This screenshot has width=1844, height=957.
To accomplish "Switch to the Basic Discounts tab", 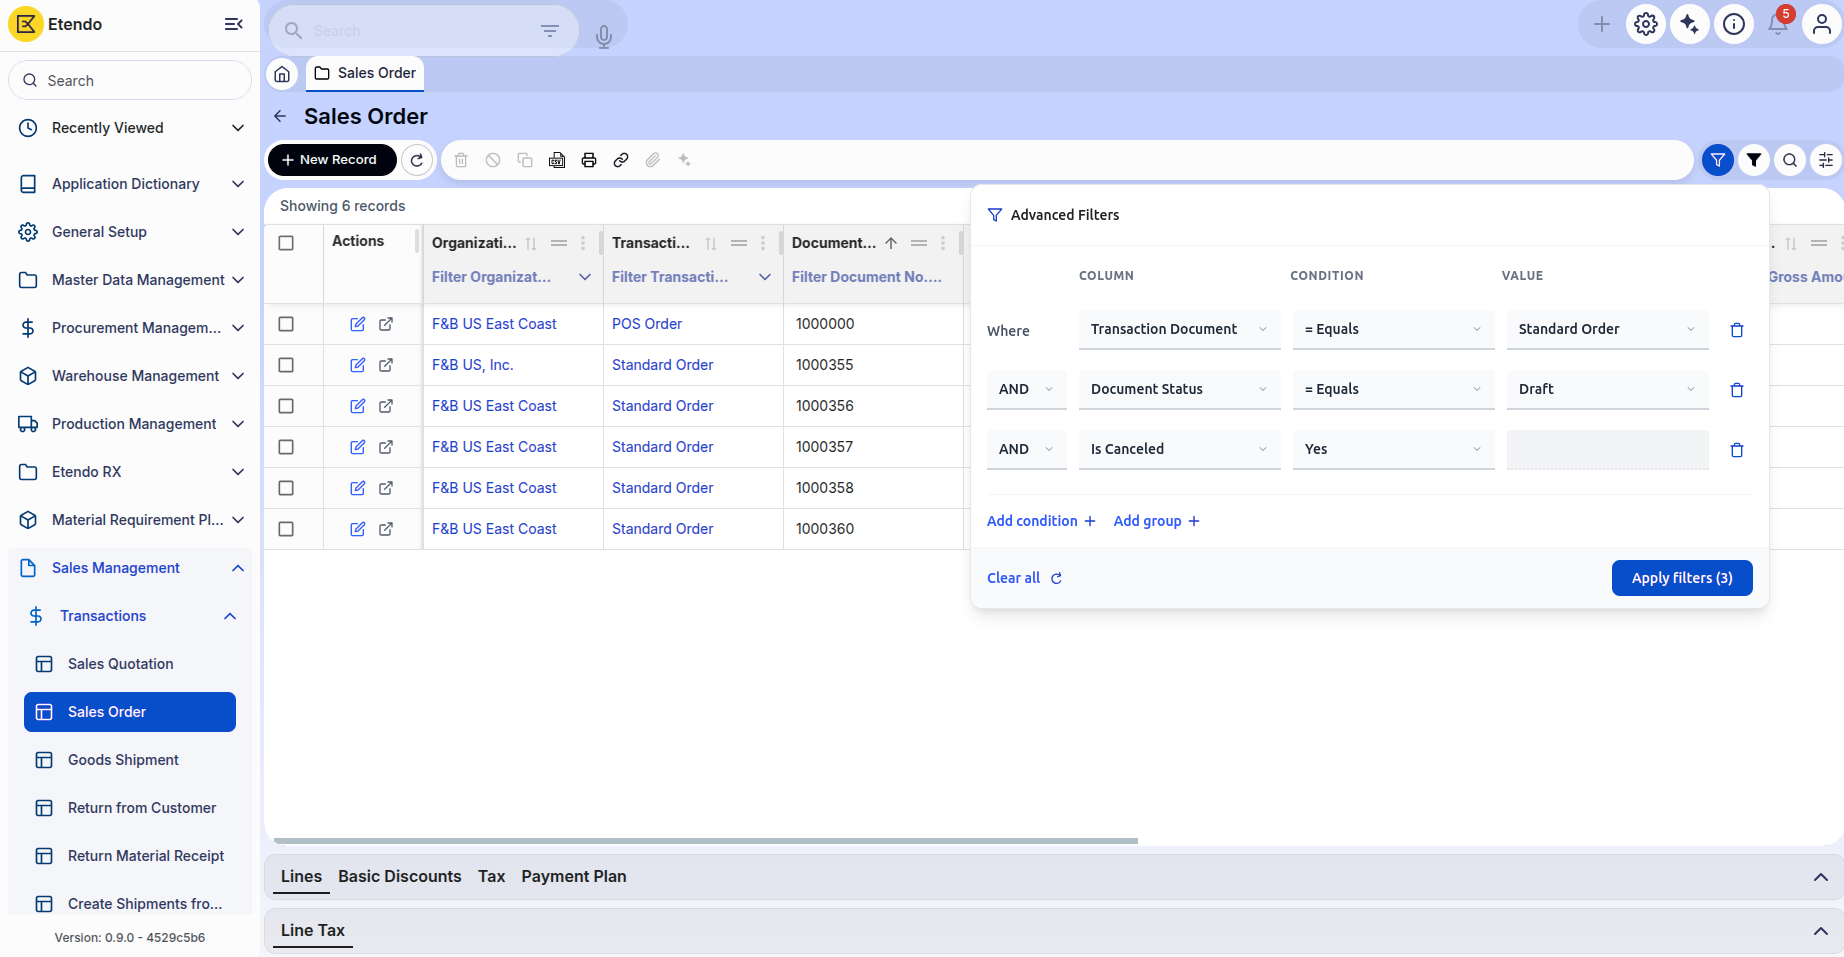I will (x=399, y=876).
